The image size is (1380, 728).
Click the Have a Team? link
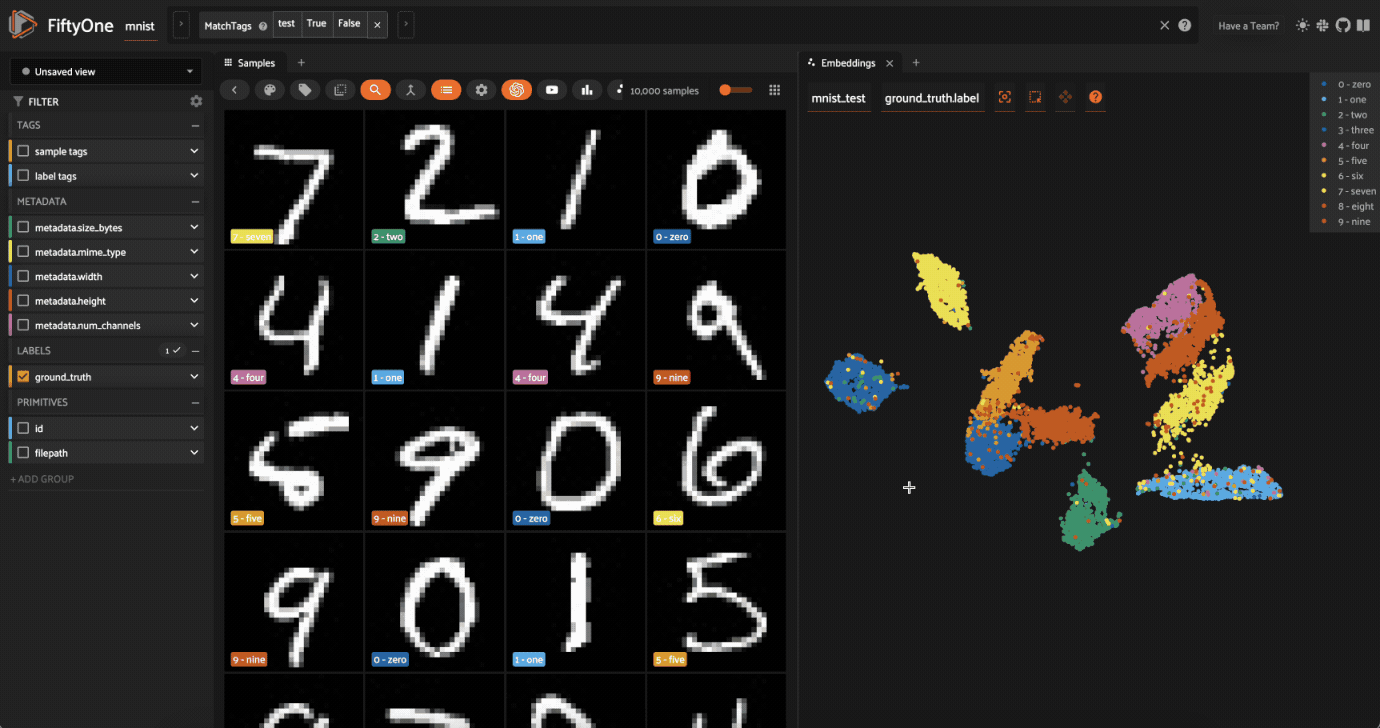tap(1248, 26)
